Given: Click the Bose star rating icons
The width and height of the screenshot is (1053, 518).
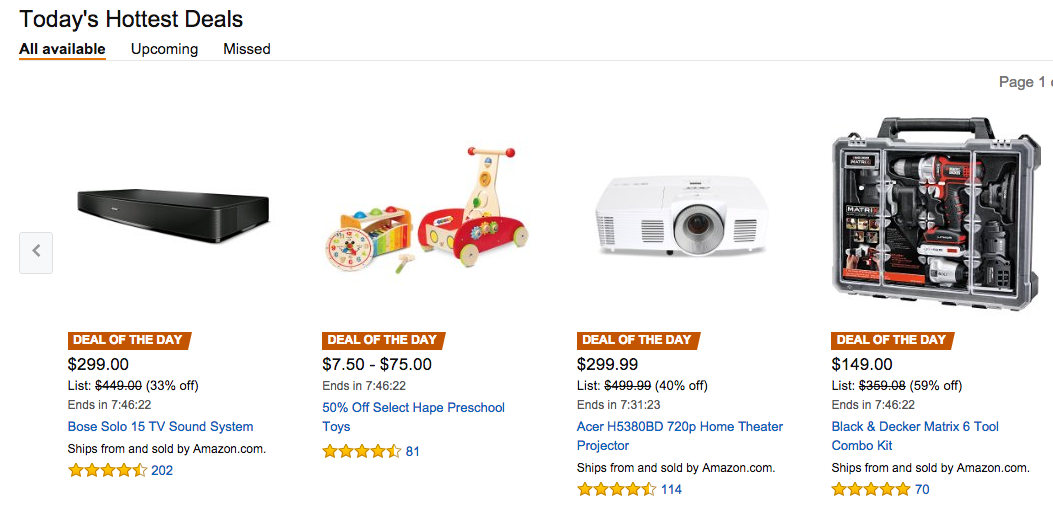Looking at the screenshot, I should coord(107,470).
